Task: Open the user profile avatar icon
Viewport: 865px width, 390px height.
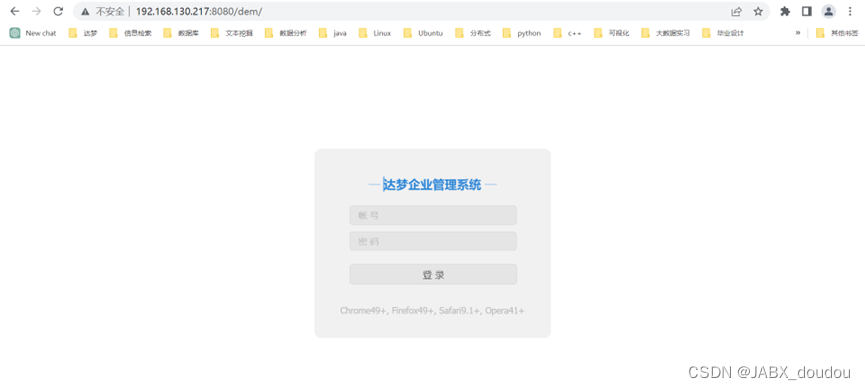Action: (x=828, y=11)
